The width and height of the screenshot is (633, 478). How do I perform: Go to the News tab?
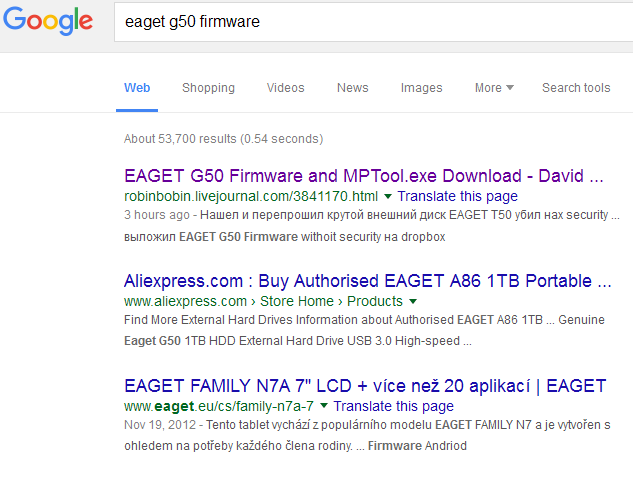[x=352, y=88]
